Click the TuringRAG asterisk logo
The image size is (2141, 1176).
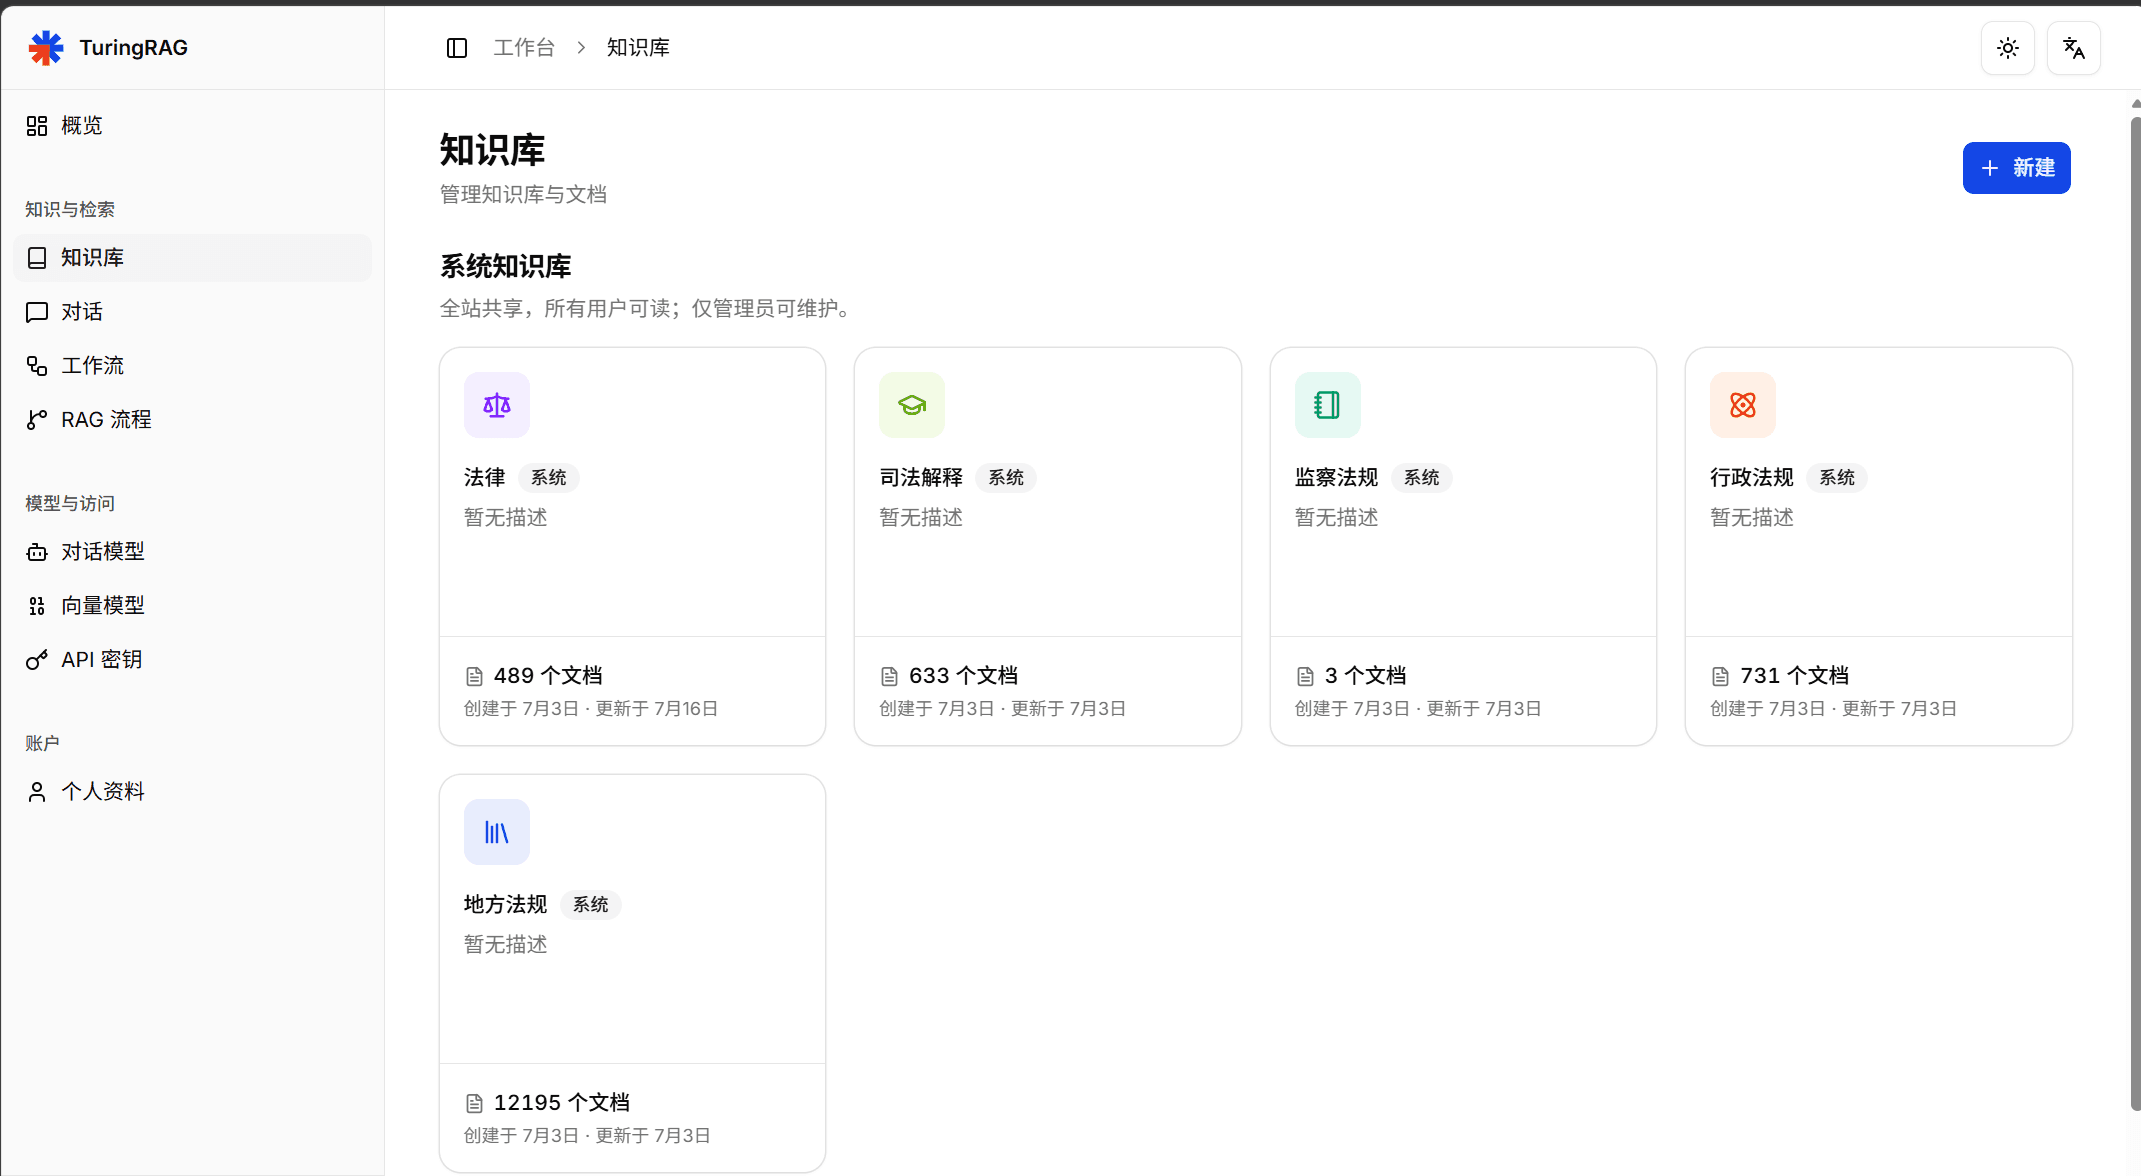coord(46,48)
